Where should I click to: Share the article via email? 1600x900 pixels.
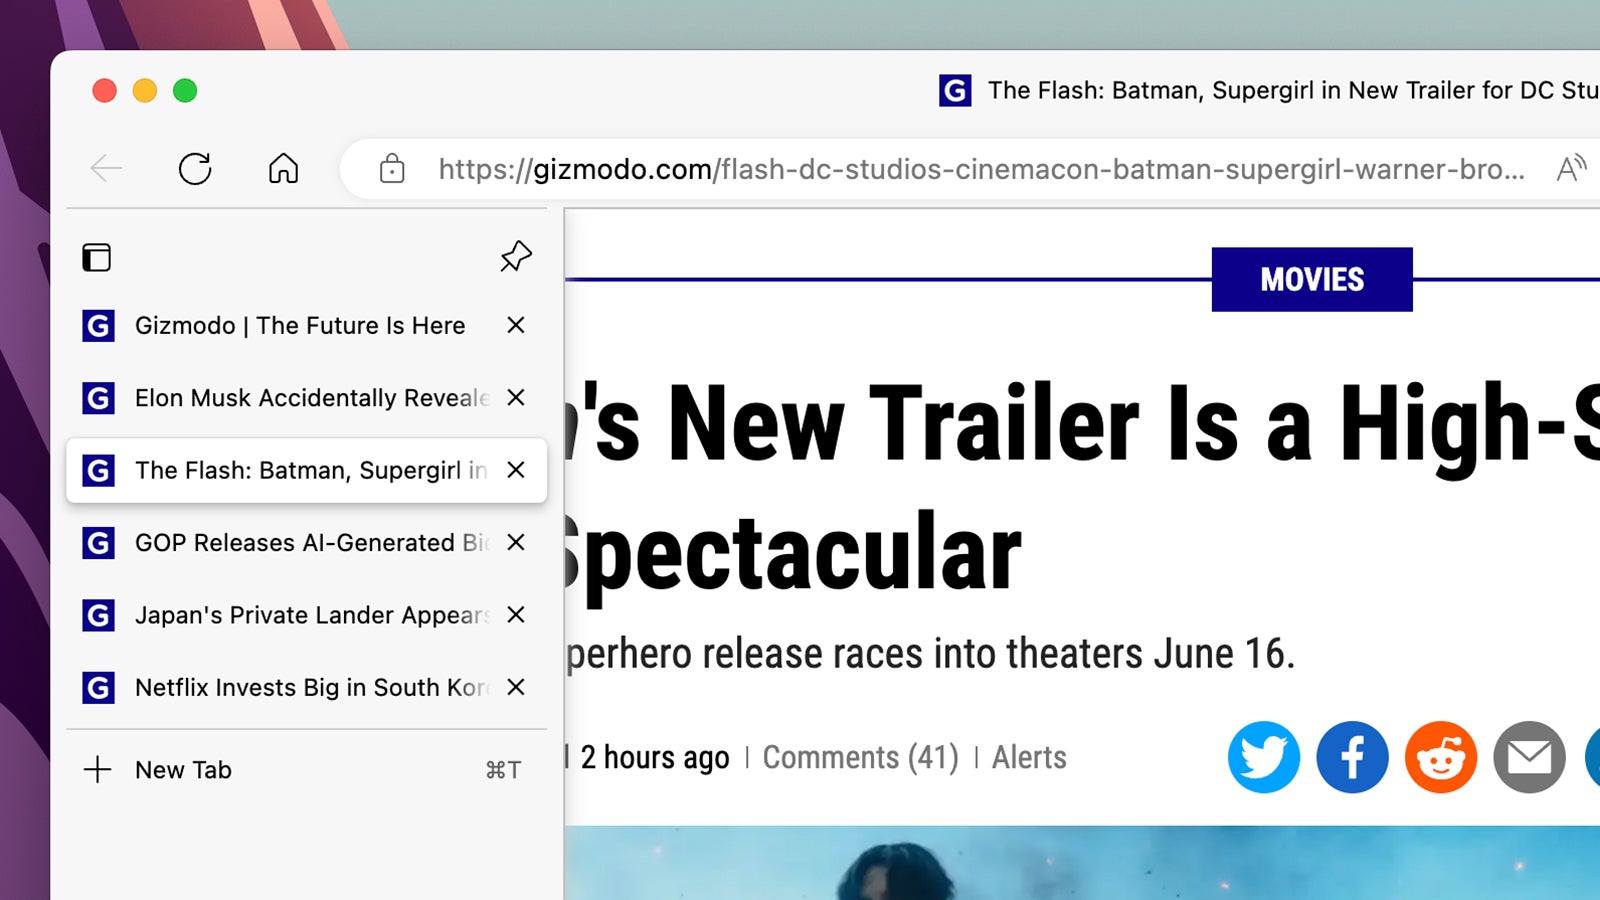1528,757
